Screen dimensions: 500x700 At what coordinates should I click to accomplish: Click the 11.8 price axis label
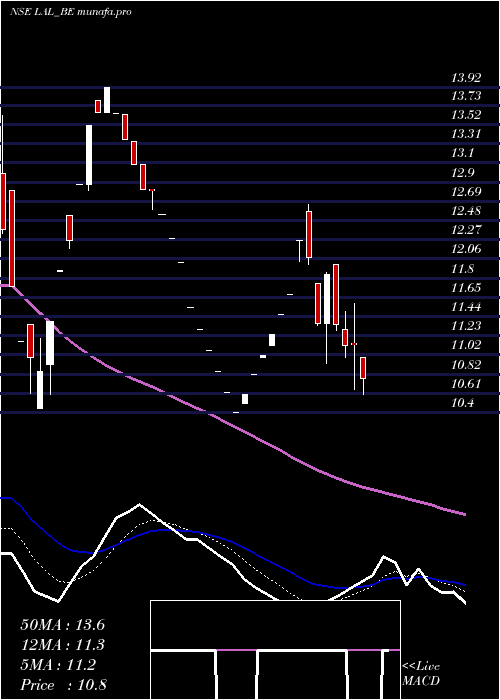coord(462,269)
